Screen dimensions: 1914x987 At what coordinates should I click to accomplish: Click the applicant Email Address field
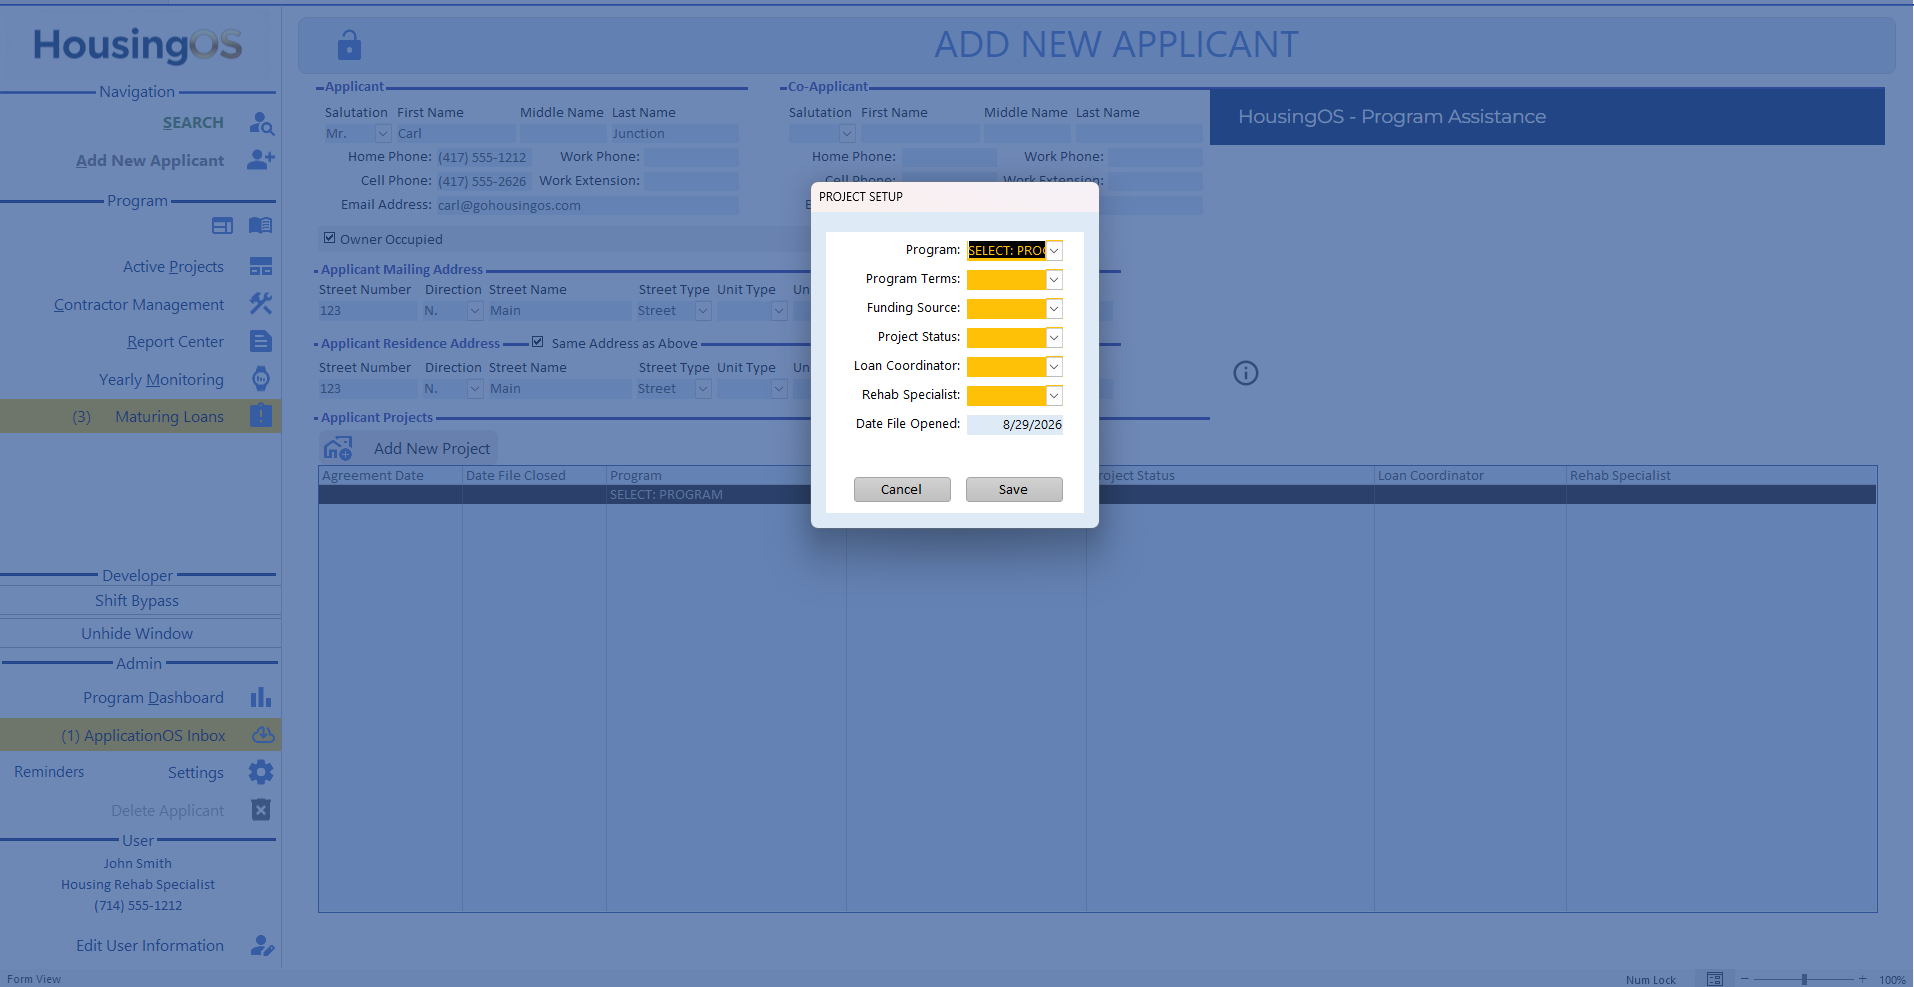pyautogui.click(x=587, y=205)
